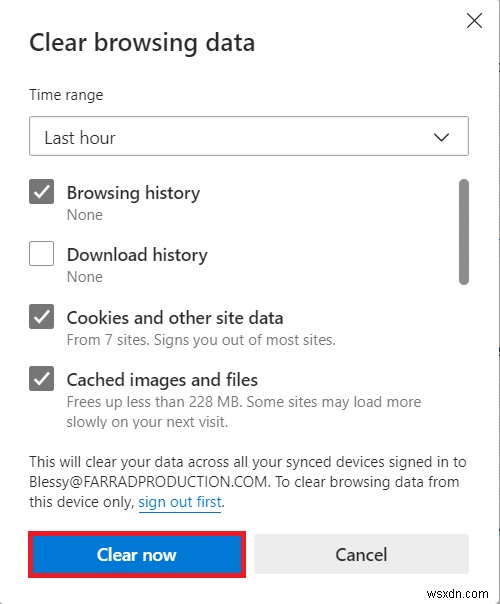This screenshot has width=500, height=604.
Task: Enable the Download history checkbox
Action: [42, 253]
